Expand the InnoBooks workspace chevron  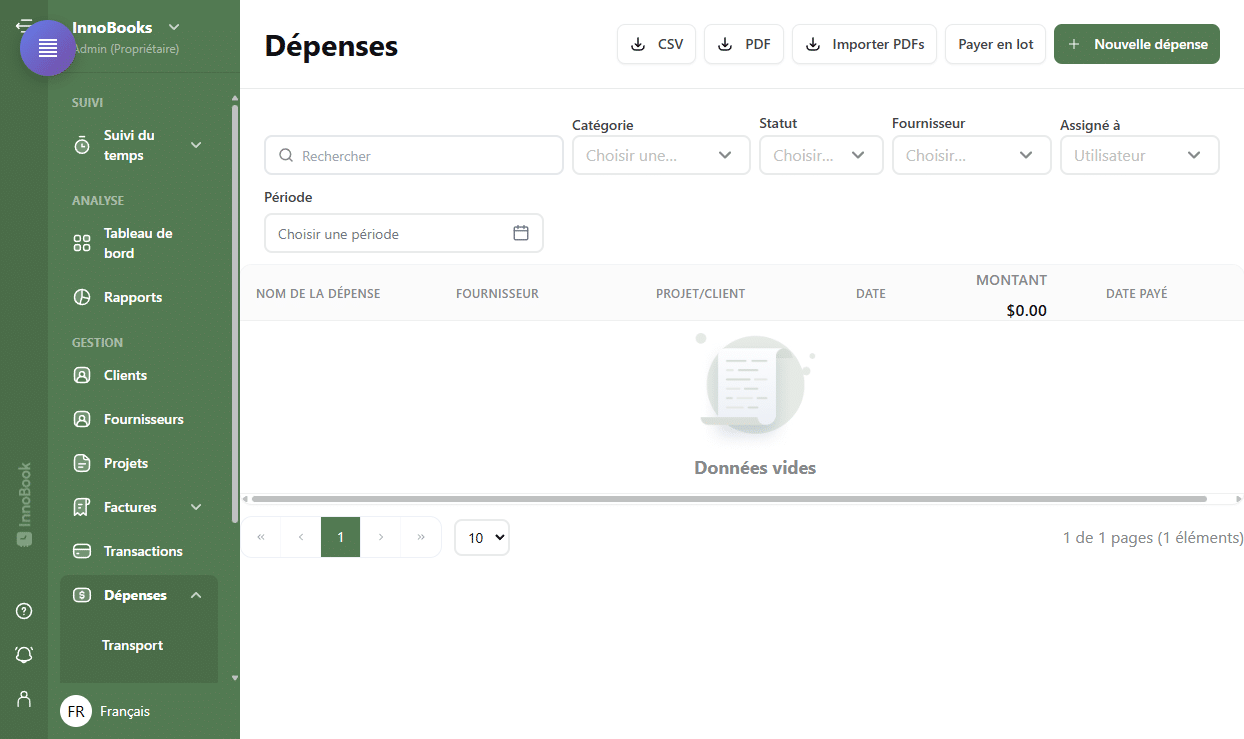pos(174,27)
